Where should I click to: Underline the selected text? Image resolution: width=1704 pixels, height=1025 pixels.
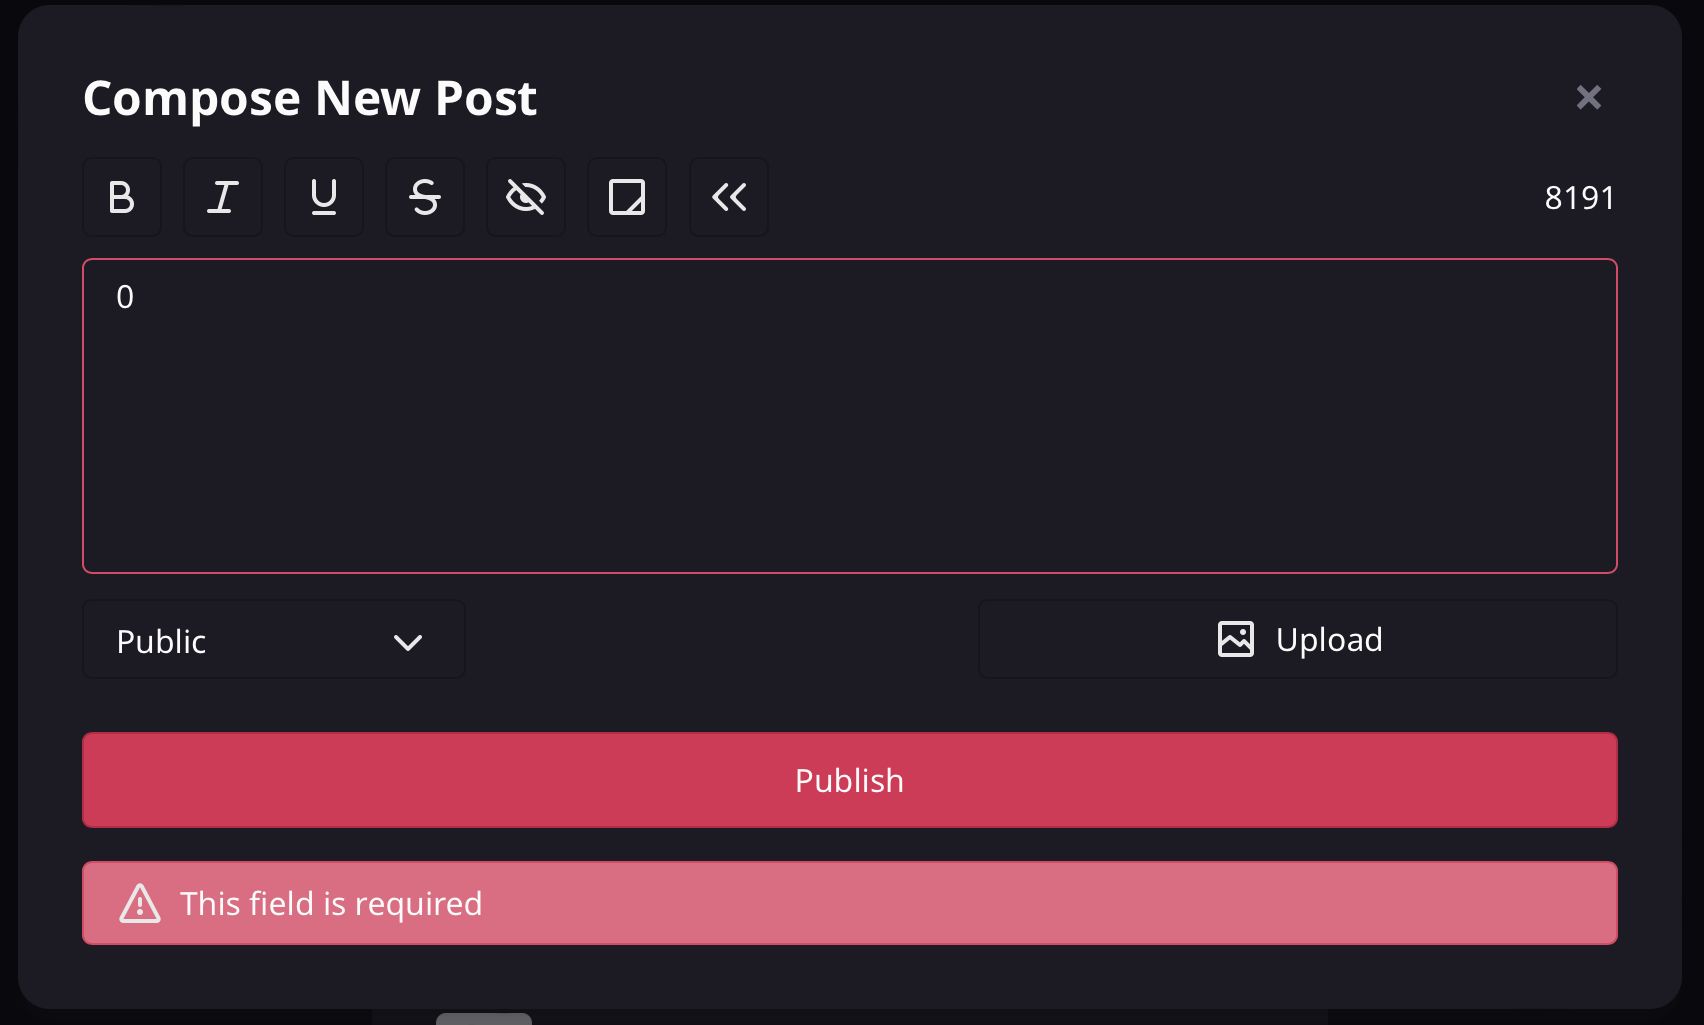[x=324, y=197]
